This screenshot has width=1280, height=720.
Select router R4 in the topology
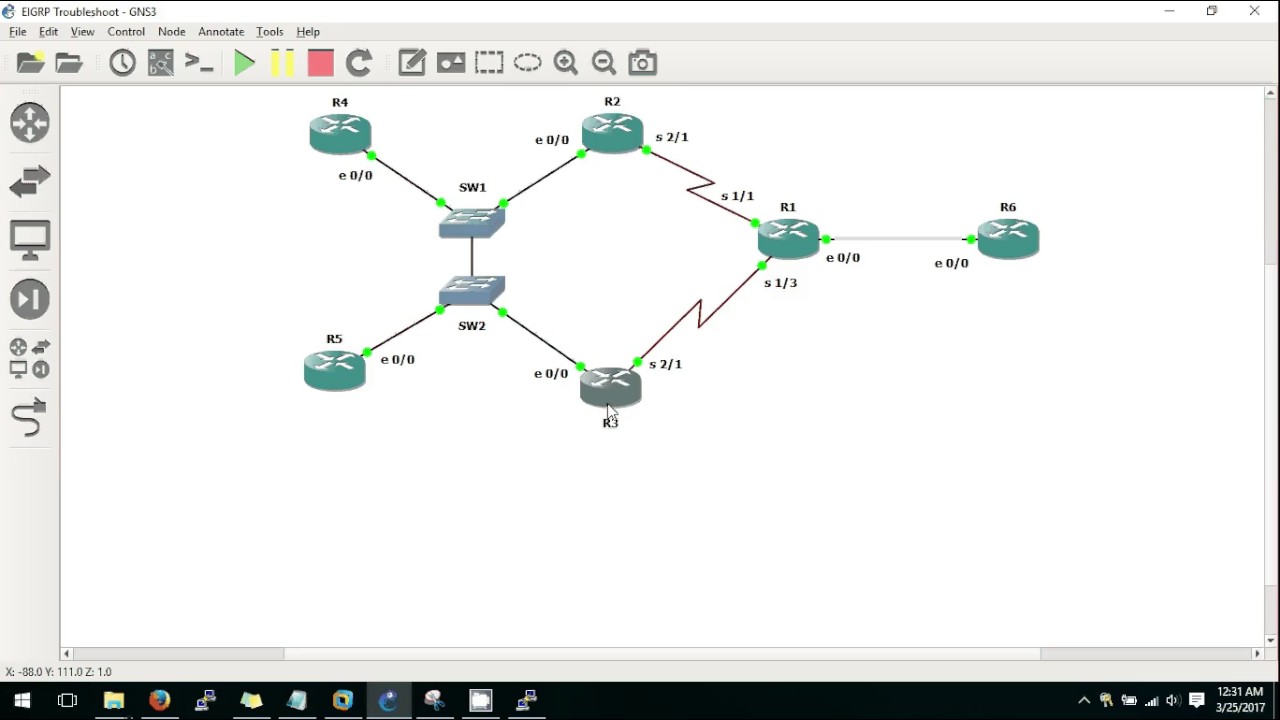coord(340,134)
